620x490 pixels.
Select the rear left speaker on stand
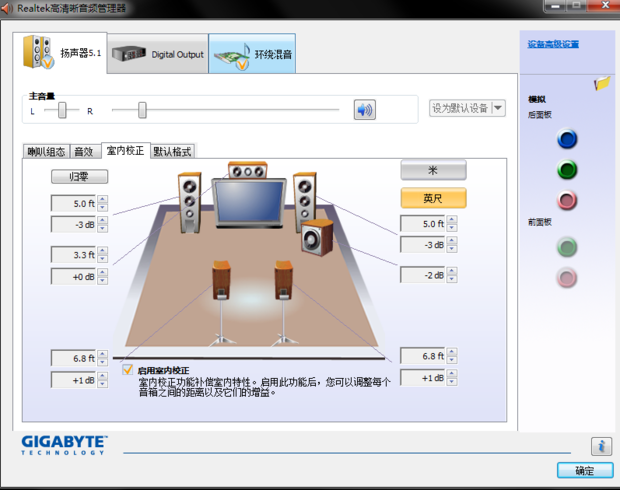221,280
